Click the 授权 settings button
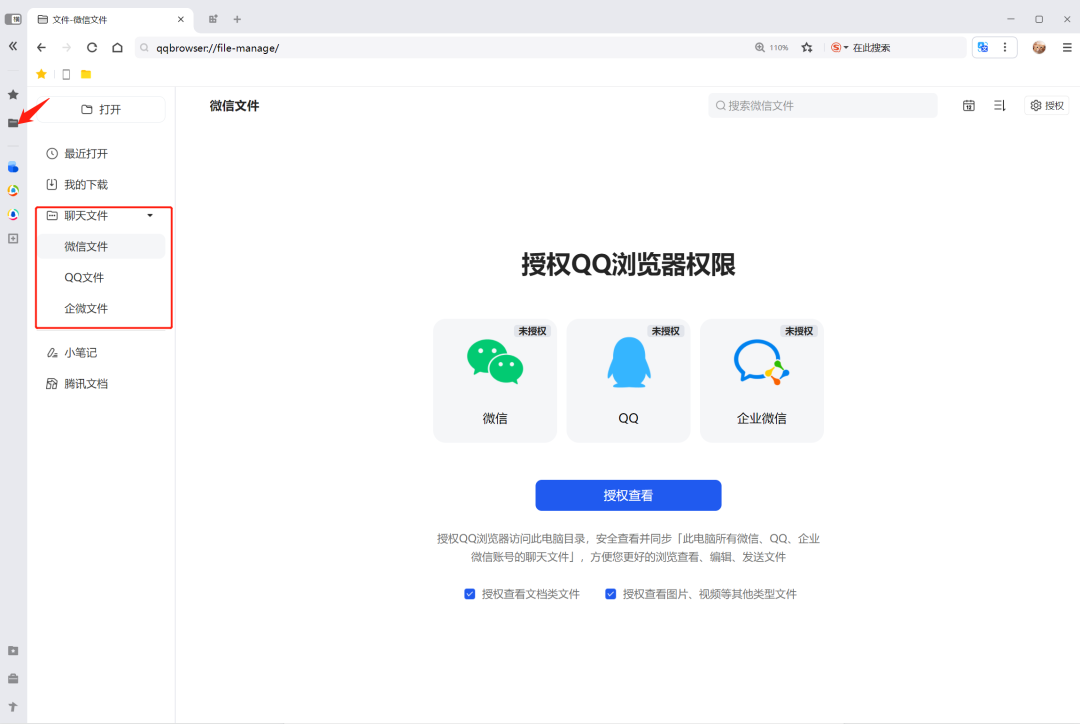The width and height of the screenshot is (1080, 724). [1047, 105]
